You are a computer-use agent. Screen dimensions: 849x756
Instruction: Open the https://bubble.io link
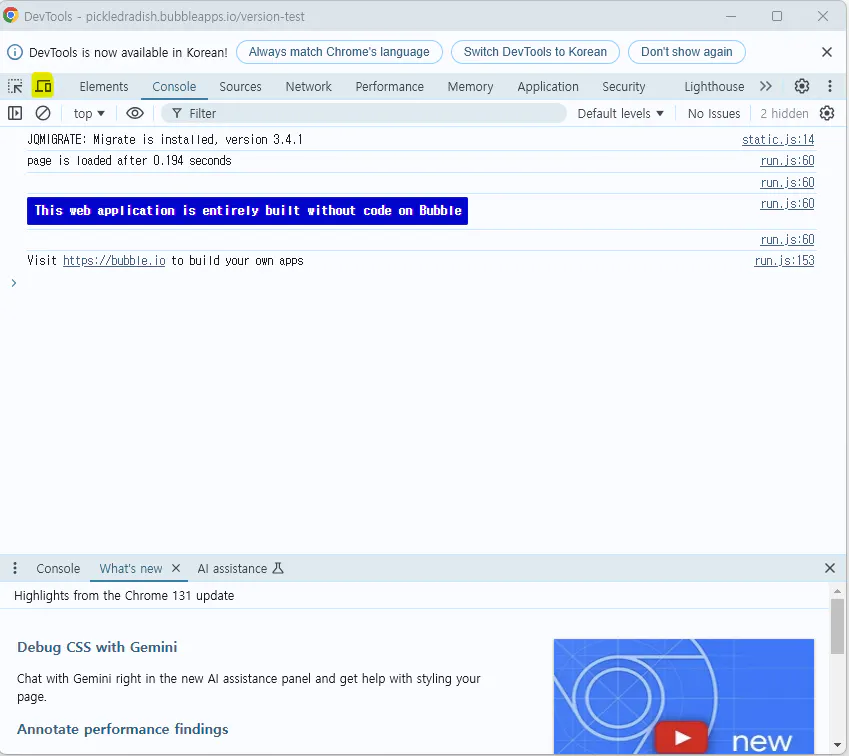click(x=114, y=260)
